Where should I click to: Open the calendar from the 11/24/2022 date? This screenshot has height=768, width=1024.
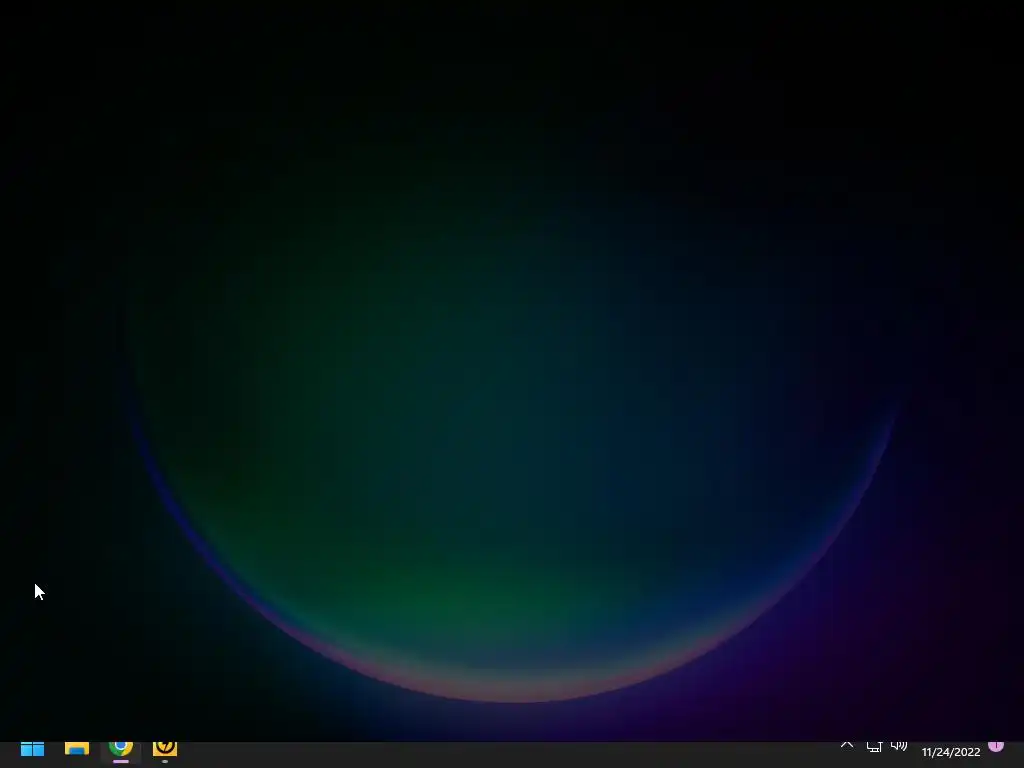pyautogui.click(x=951, y=752)
